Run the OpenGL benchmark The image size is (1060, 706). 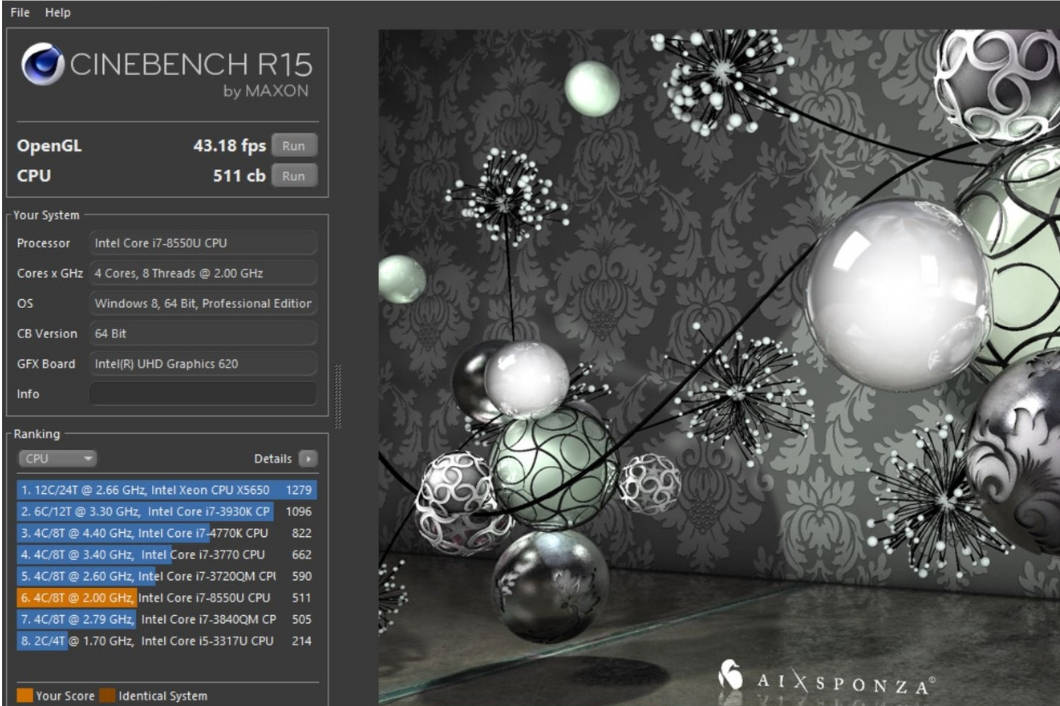(x=293, y=145)
